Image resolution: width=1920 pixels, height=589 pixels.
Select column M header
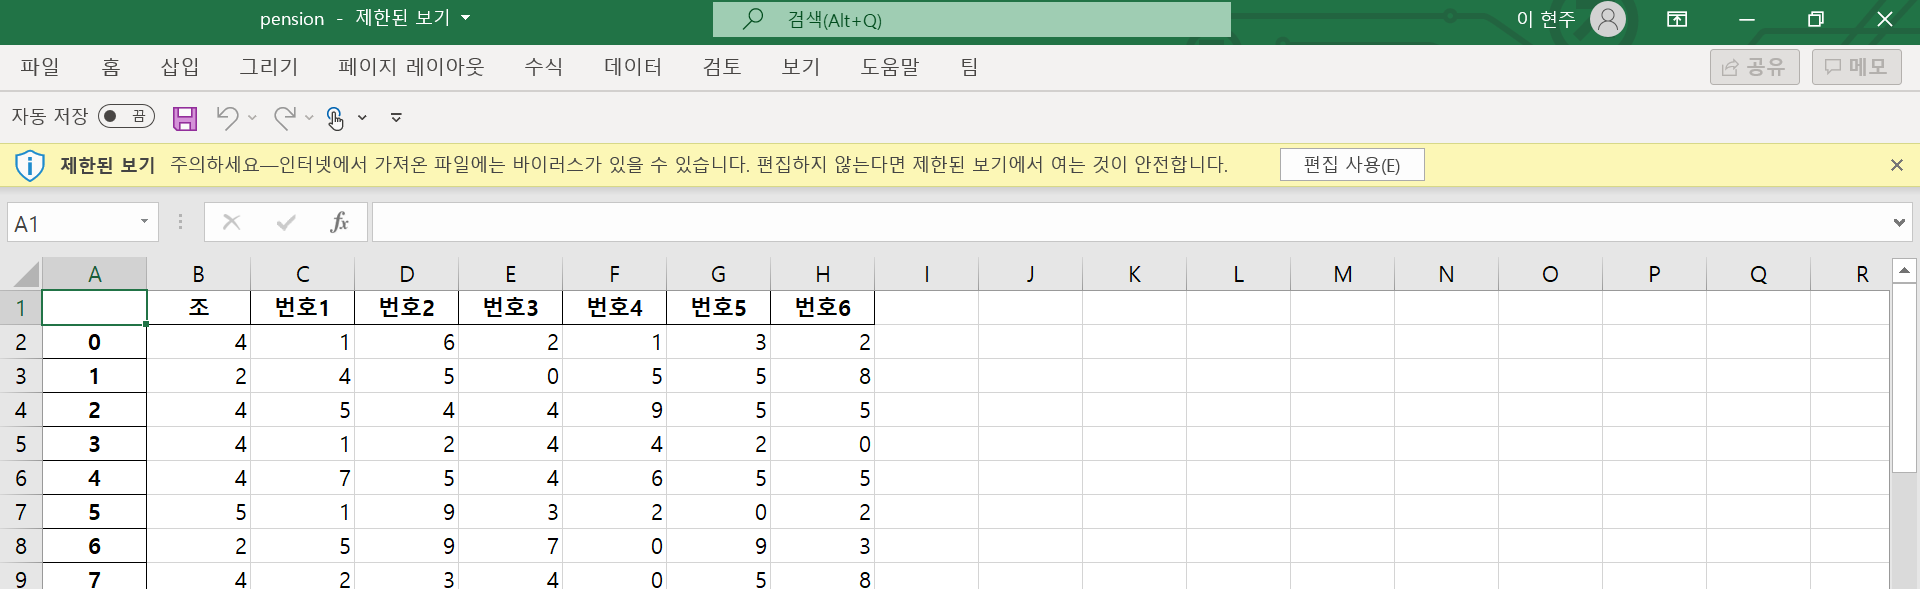(x=1343, y=274)
